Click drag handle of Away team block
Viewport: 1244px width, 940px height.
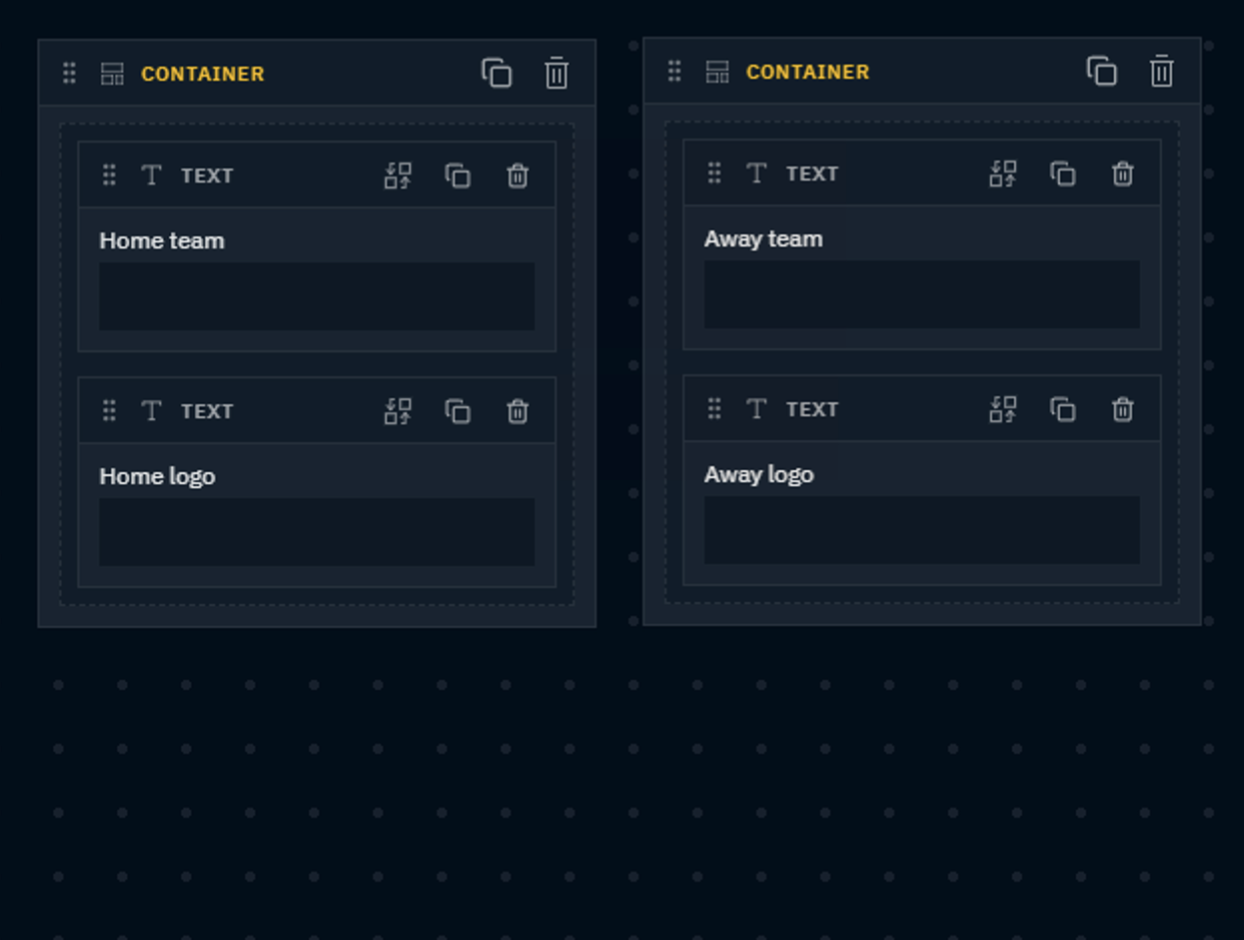(x=714, y=173)
